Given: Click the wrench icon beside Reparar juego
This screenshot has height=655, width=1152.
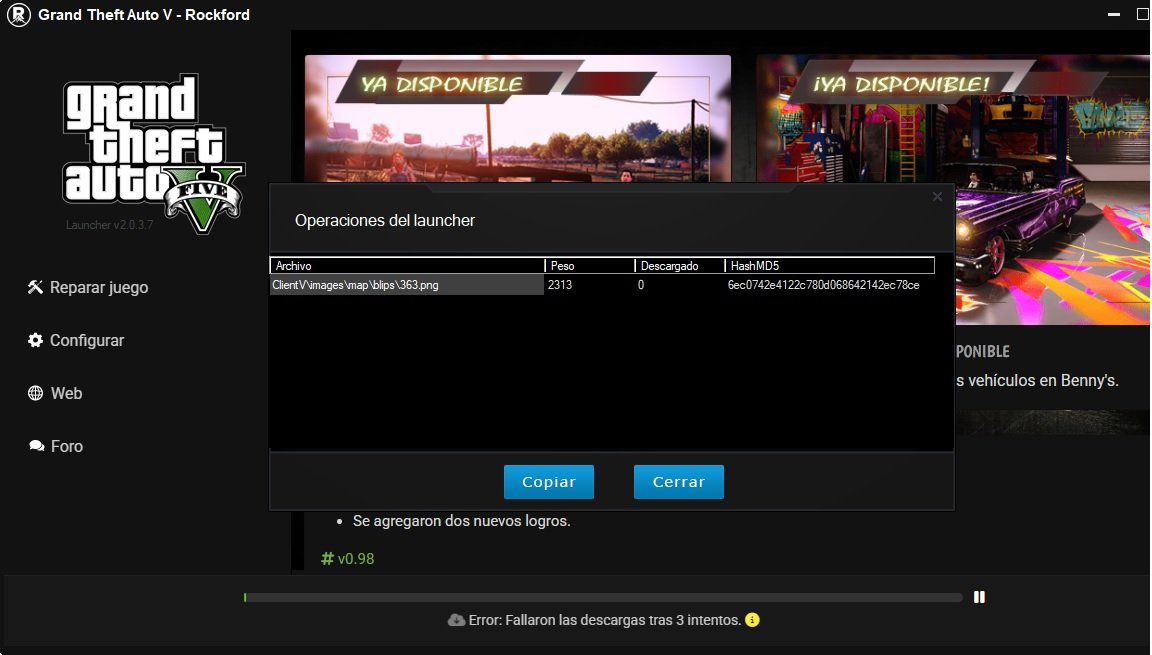Looking at the screenshot, I should pos(35,287).
